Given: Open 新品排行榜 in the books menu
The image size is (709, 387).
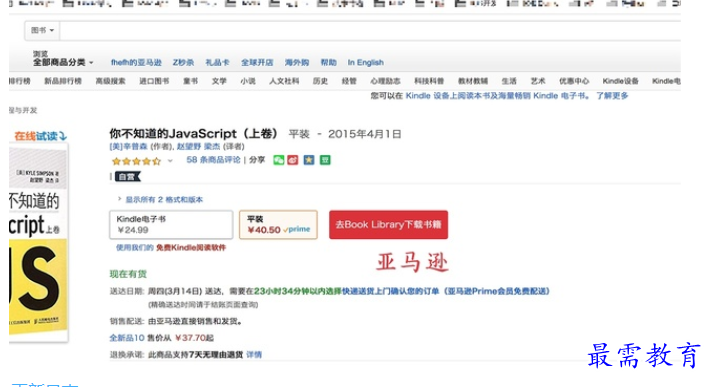Looking at the screenshot, I should pos(63,81).
